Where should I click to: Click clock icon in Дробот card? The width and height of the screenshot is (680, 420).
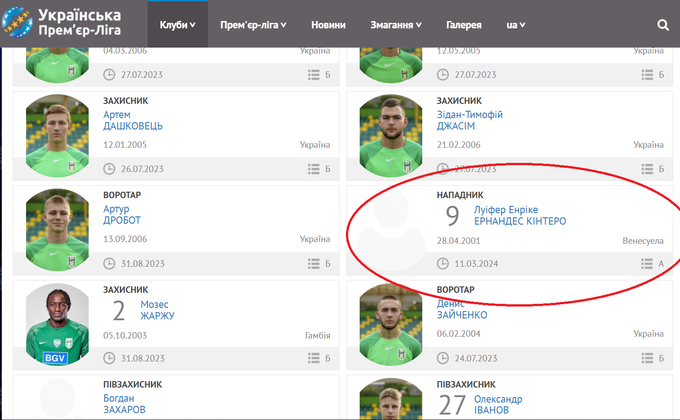[x=109, y=263]
